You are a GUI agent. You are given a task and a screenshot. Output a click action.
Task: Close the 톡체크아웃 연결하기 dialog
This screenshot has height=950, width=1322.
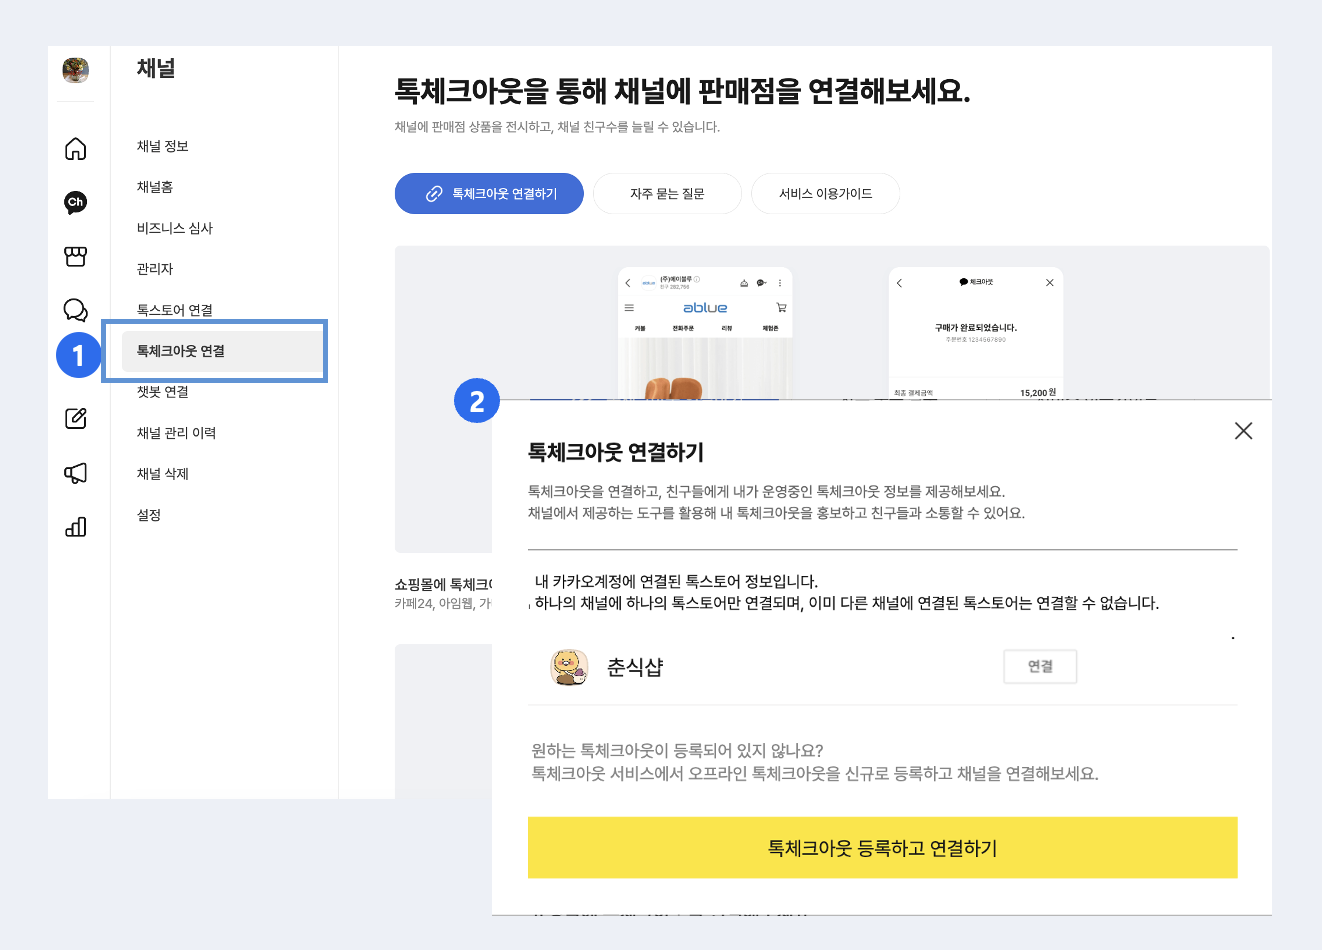point(1243,431)
